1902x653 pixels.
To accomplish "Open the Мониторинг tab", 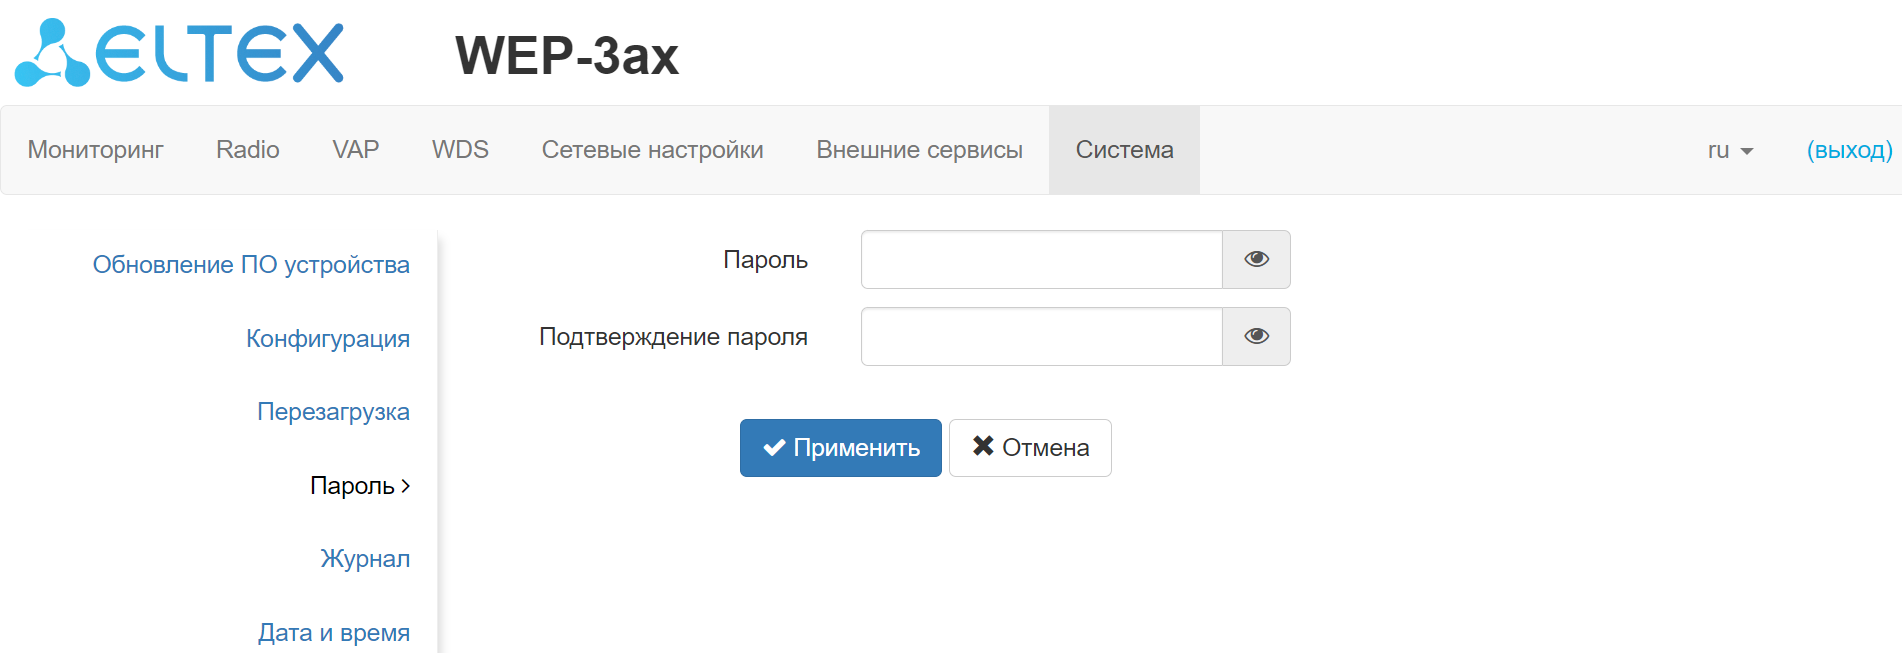I will click(x=95, y=150).
